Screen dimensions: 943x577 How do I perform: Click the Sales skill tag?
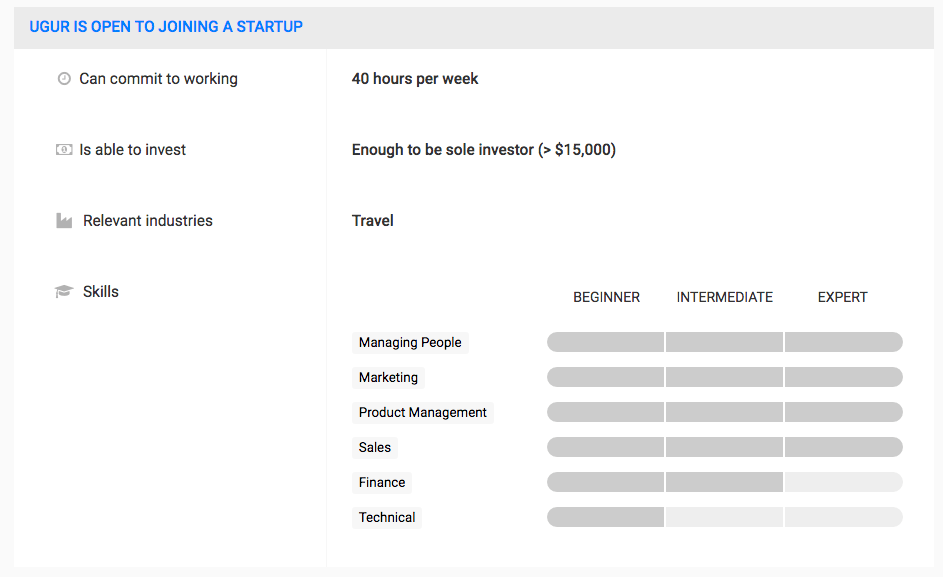[x=375, y=447]
